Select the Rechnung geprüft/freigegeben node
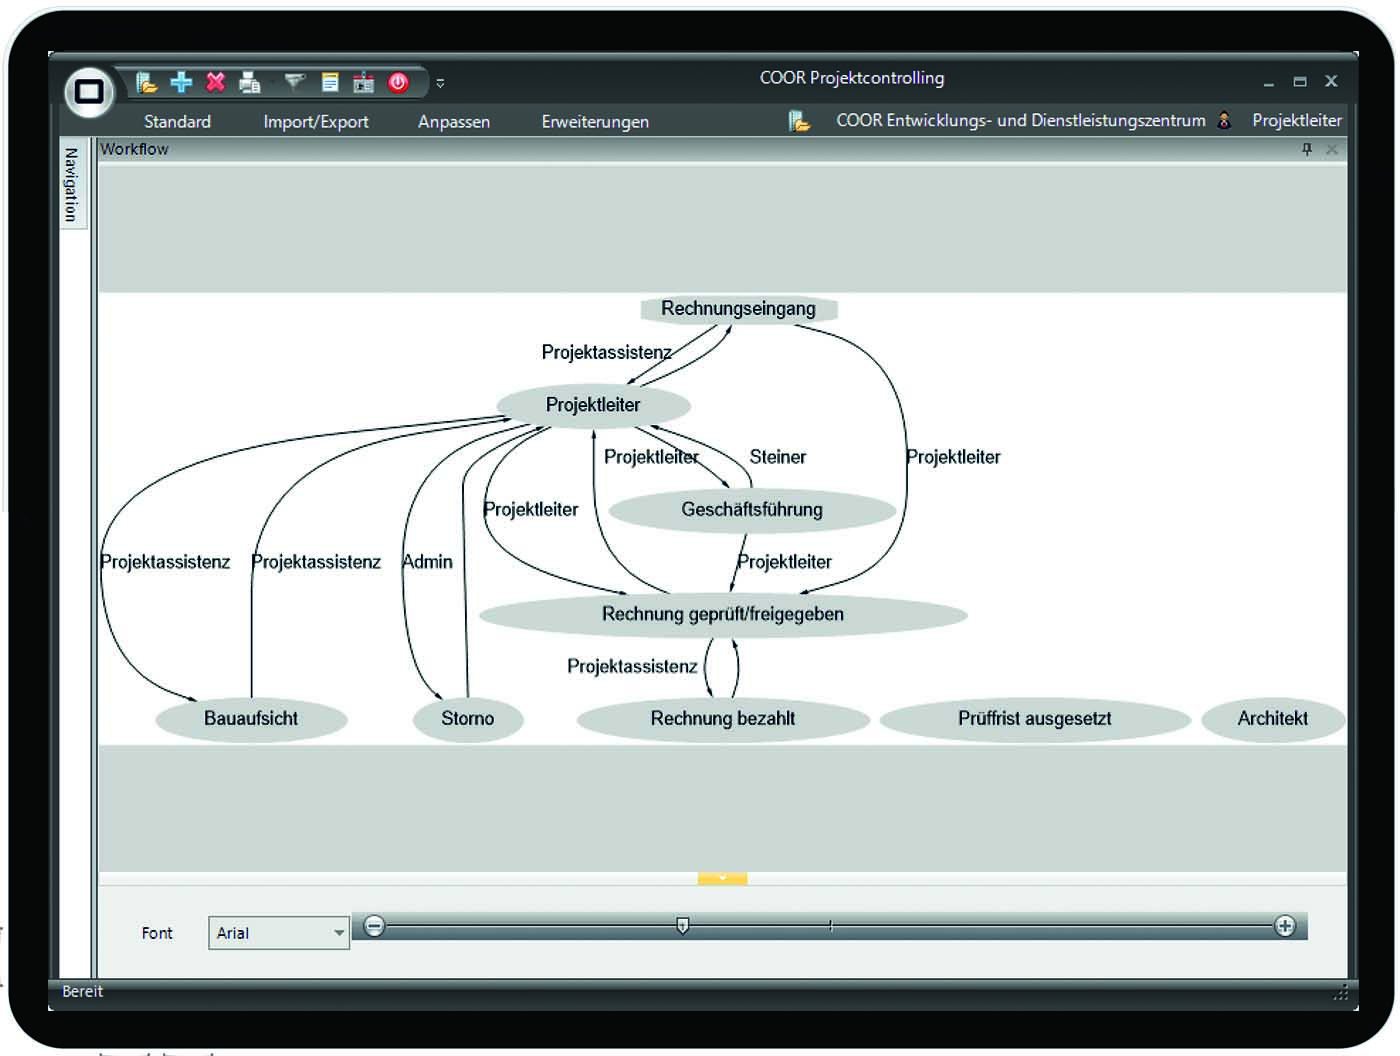 [x=723, y=614]
